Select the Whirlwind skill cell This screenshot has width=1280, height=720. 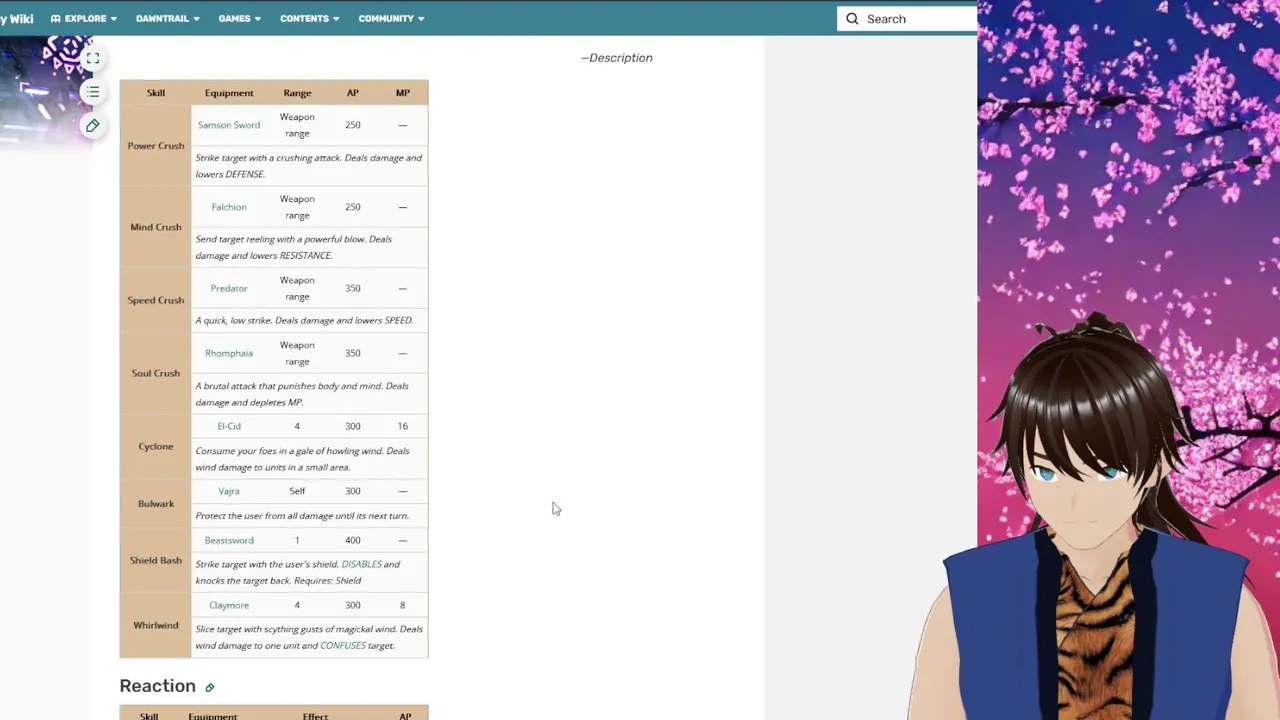[x=156, y=625]
